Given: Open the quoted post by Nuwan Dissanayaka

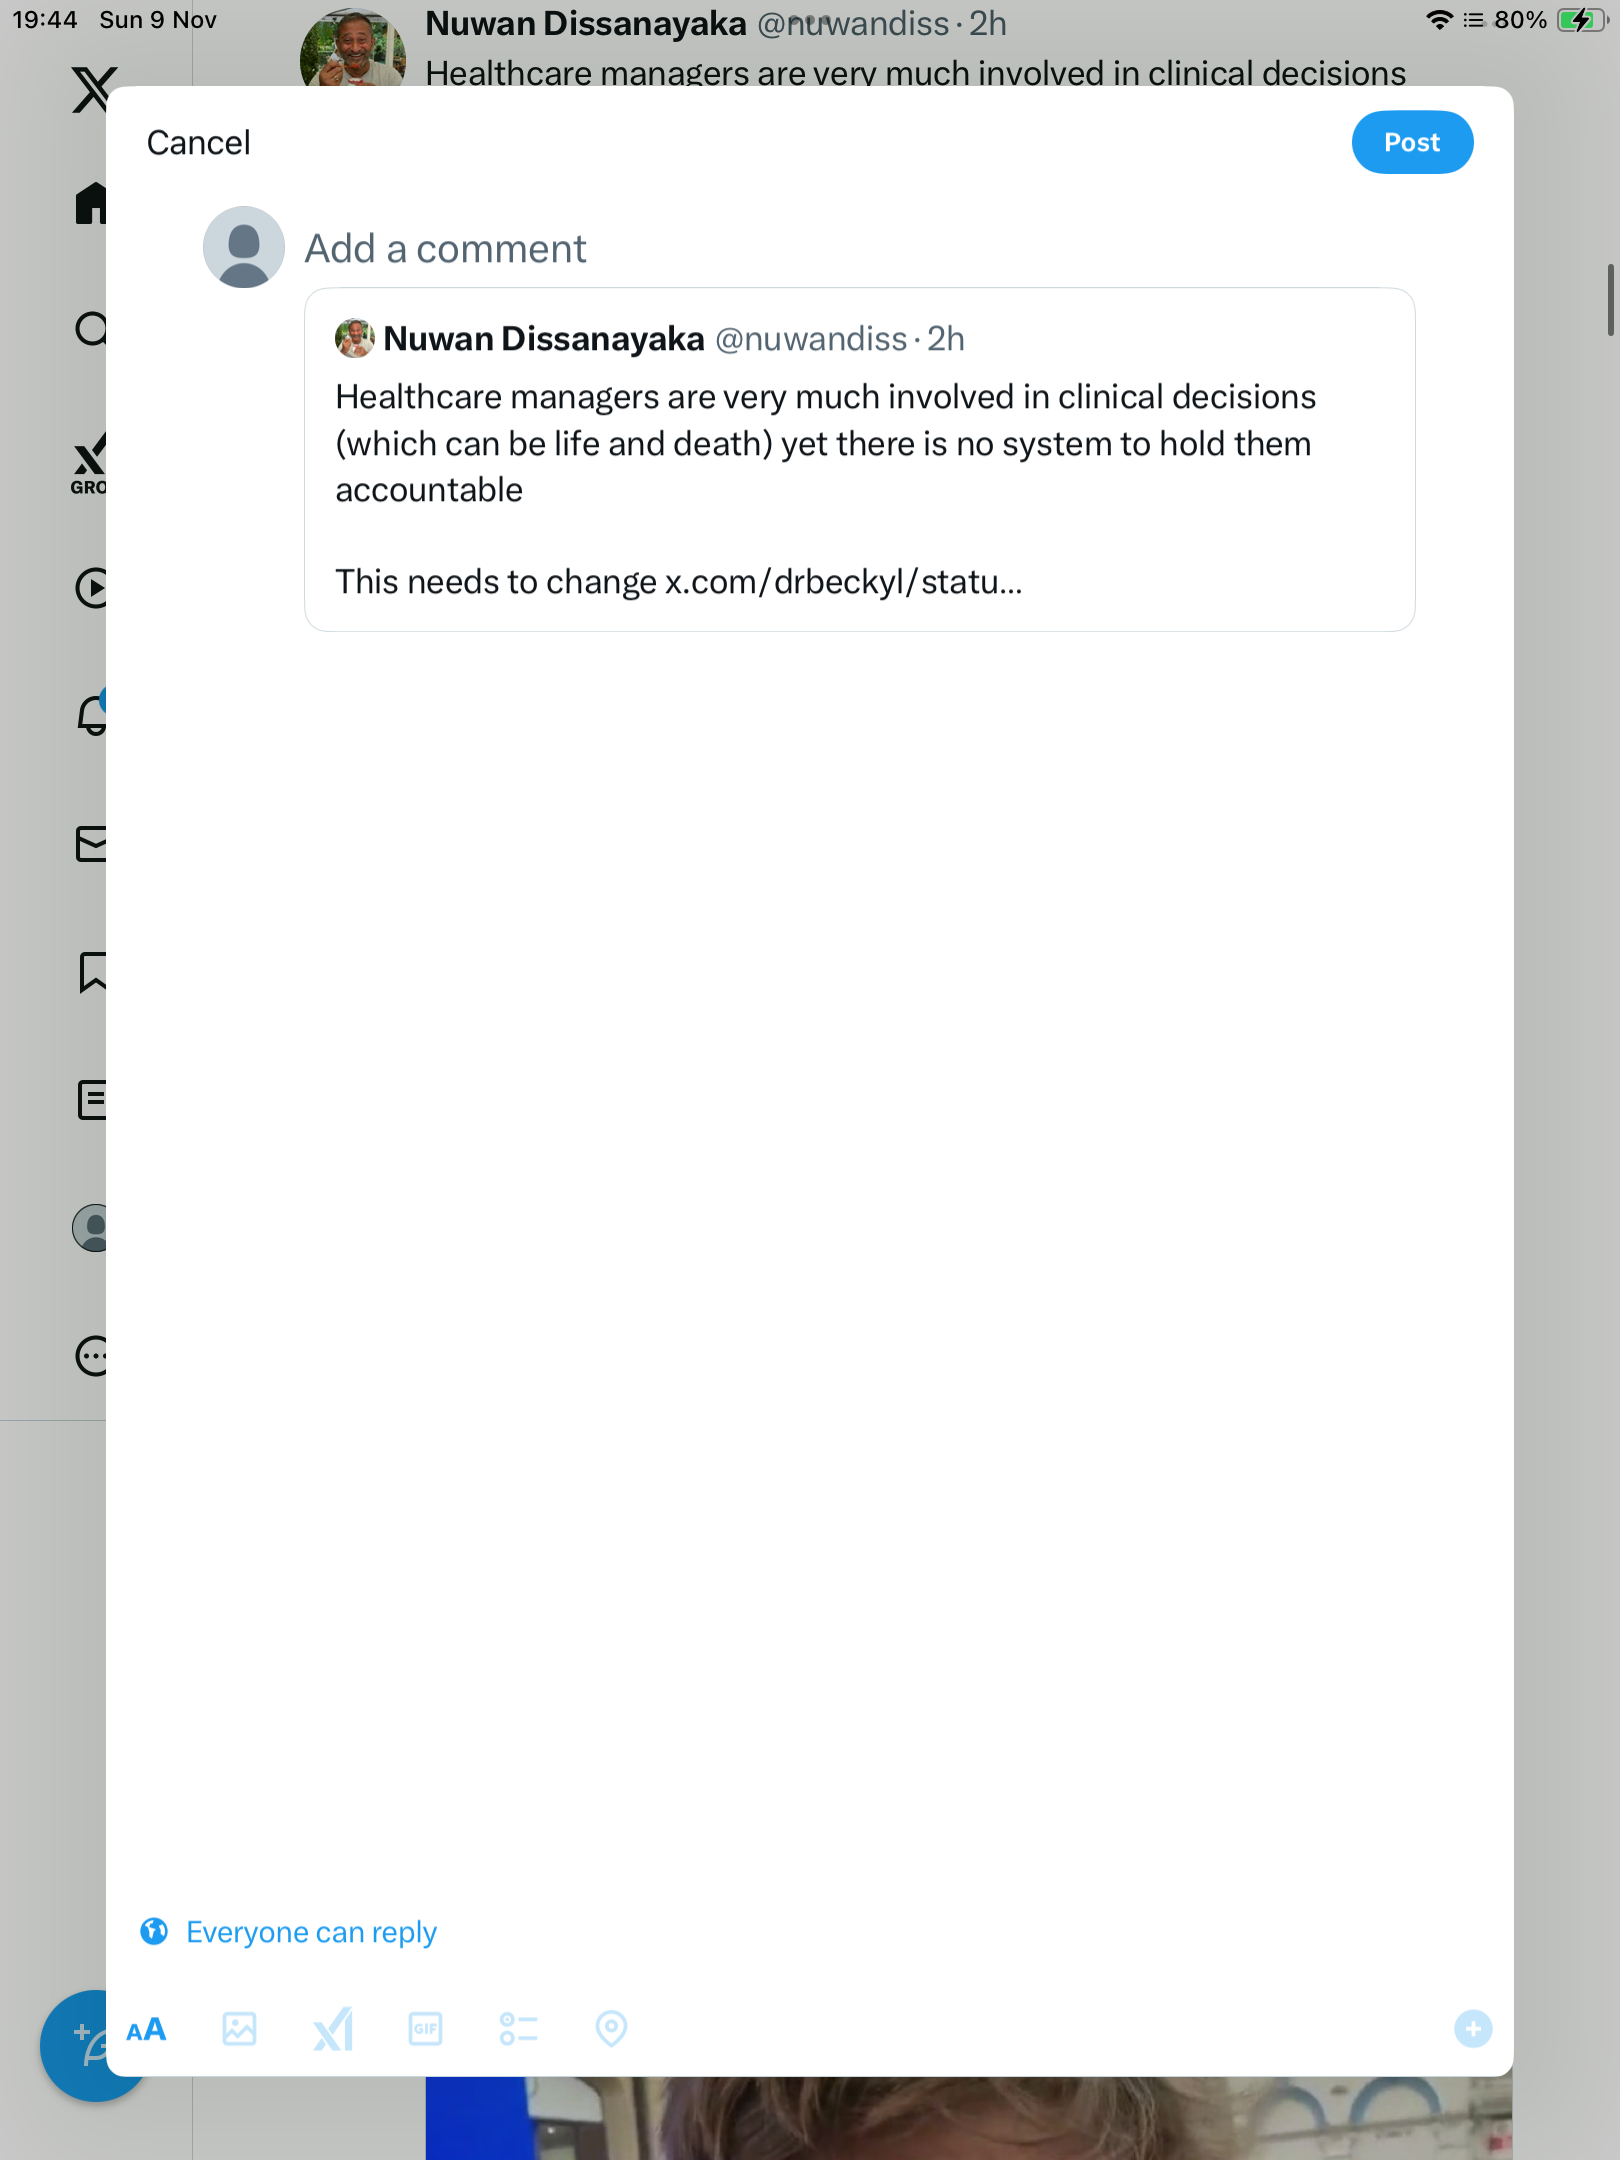Looking at the screenshot, I should click(x=859, y=460).
